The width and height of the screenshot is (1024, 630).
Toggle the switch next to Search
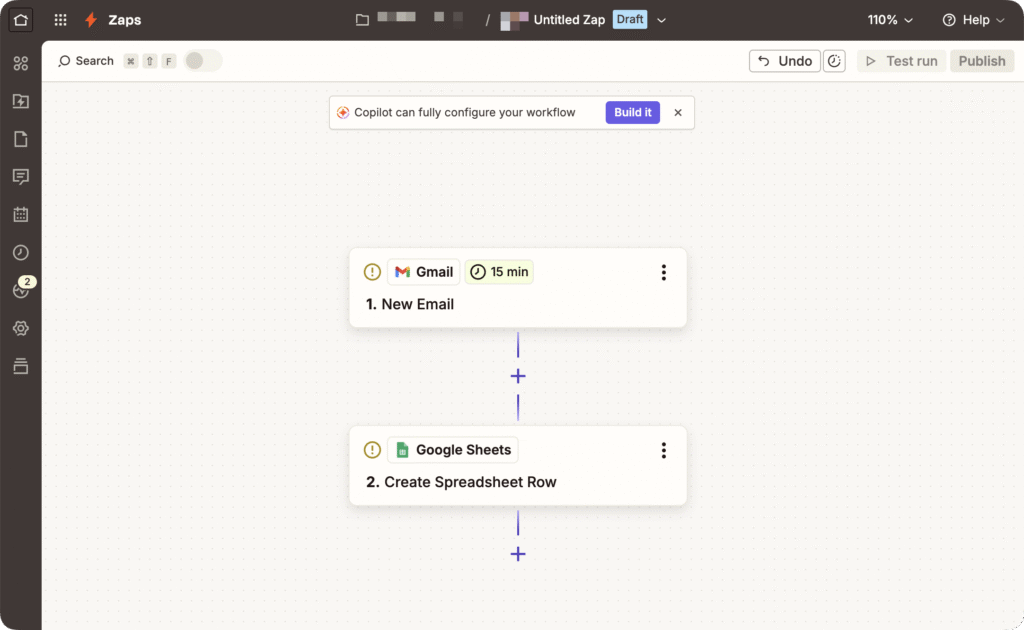tap(203, 61)
